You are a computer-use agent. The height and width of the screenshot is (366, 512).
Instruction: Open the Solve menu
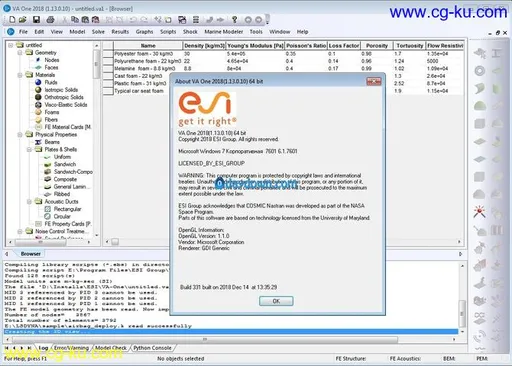[98, 32]
